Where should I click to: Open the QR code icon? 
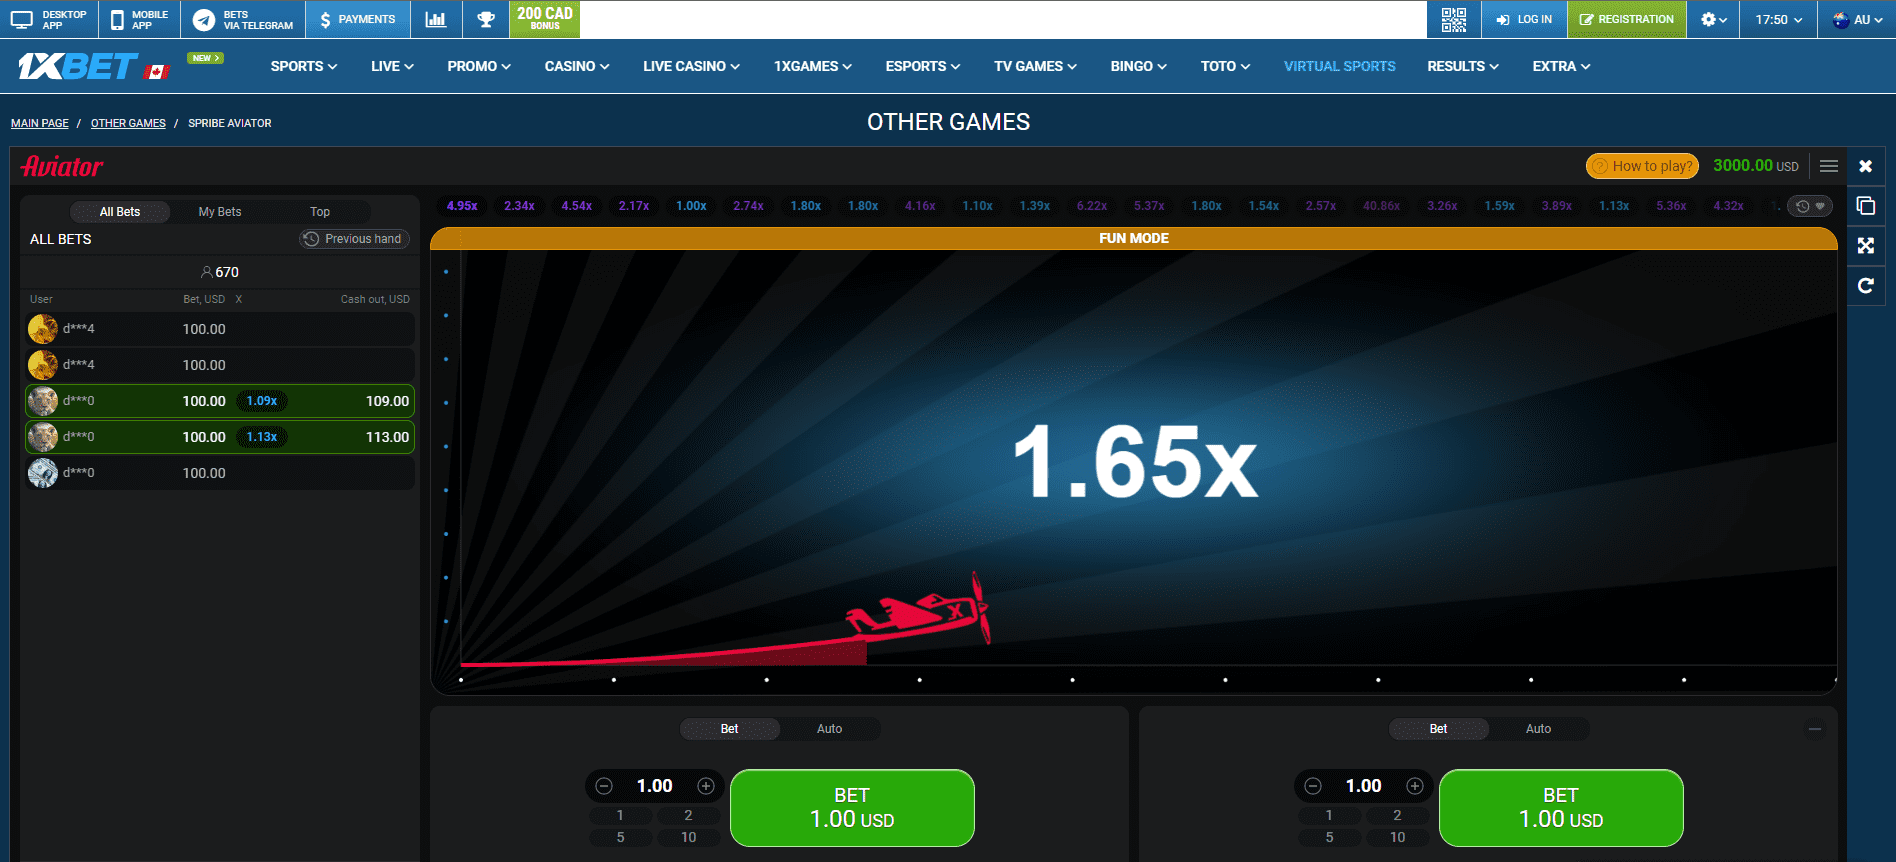point(1454,19)
